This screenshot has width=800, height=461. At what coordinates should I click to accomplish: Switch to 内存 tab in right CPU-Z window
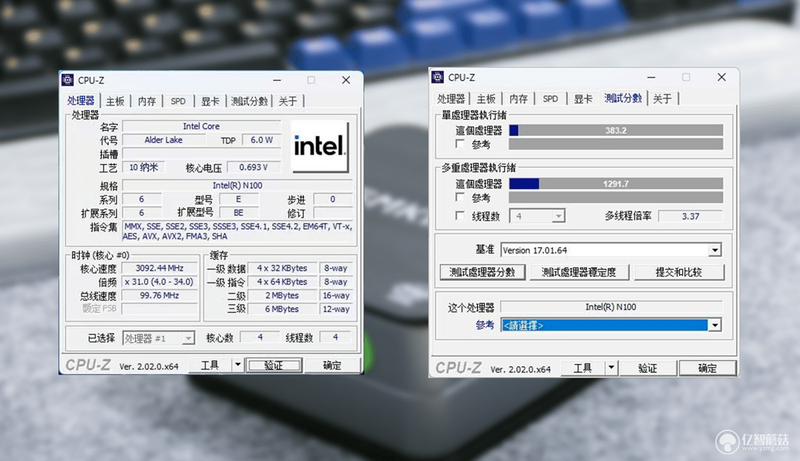coord(518,98)
